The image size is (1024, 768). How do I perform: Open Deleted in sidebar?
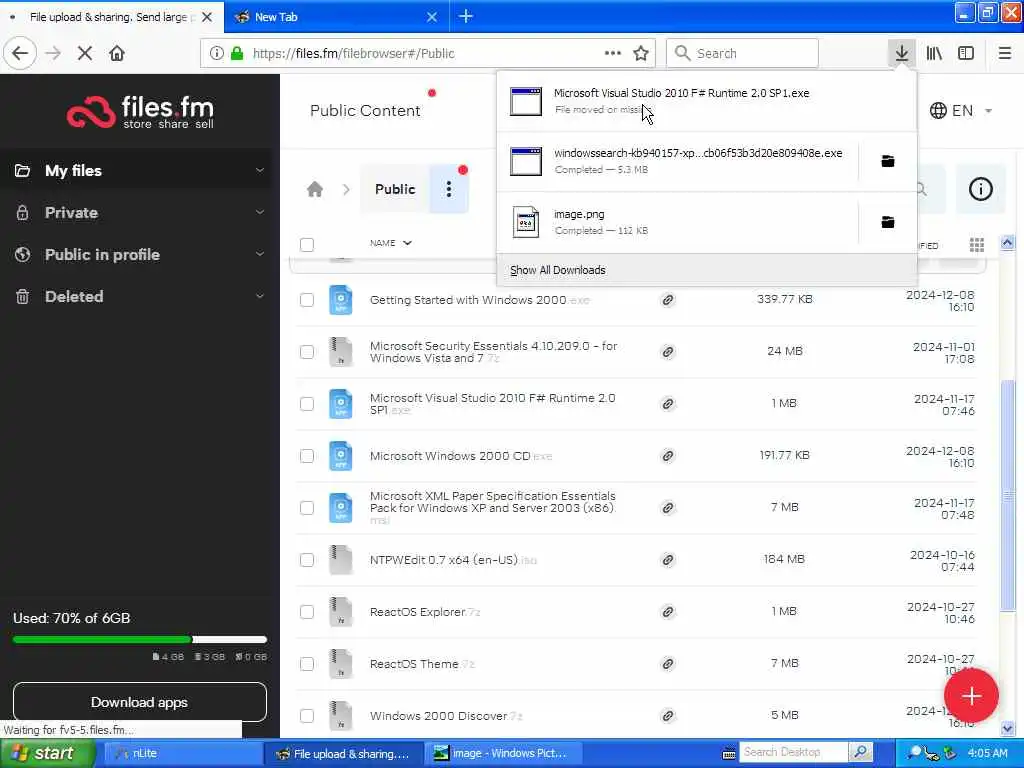pyautogui.click(x=74, y=296)
